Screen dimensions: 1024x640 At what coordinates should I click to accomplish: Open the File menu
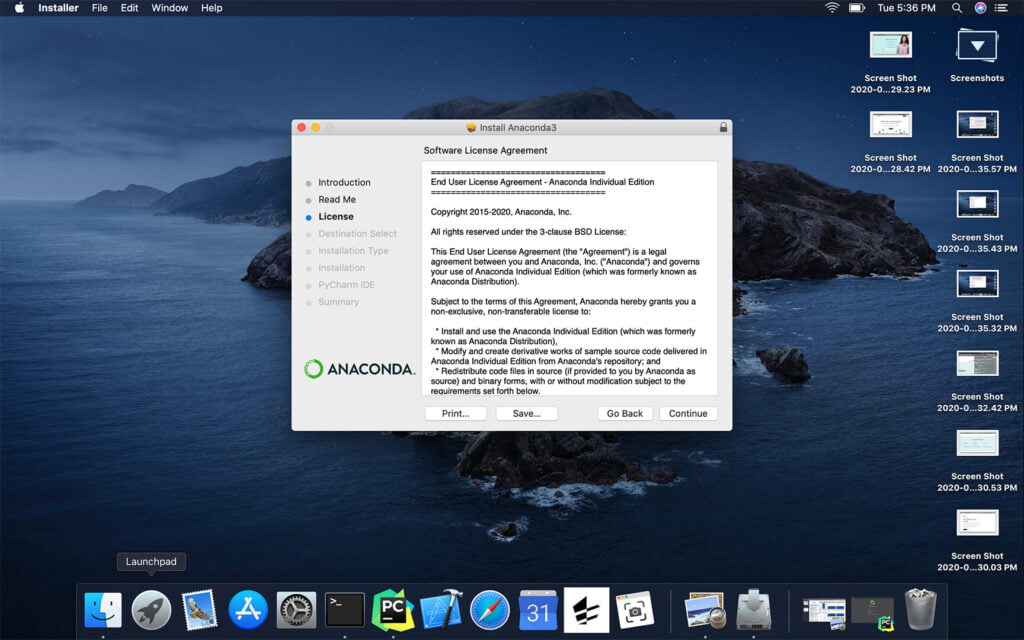(99, 8)
